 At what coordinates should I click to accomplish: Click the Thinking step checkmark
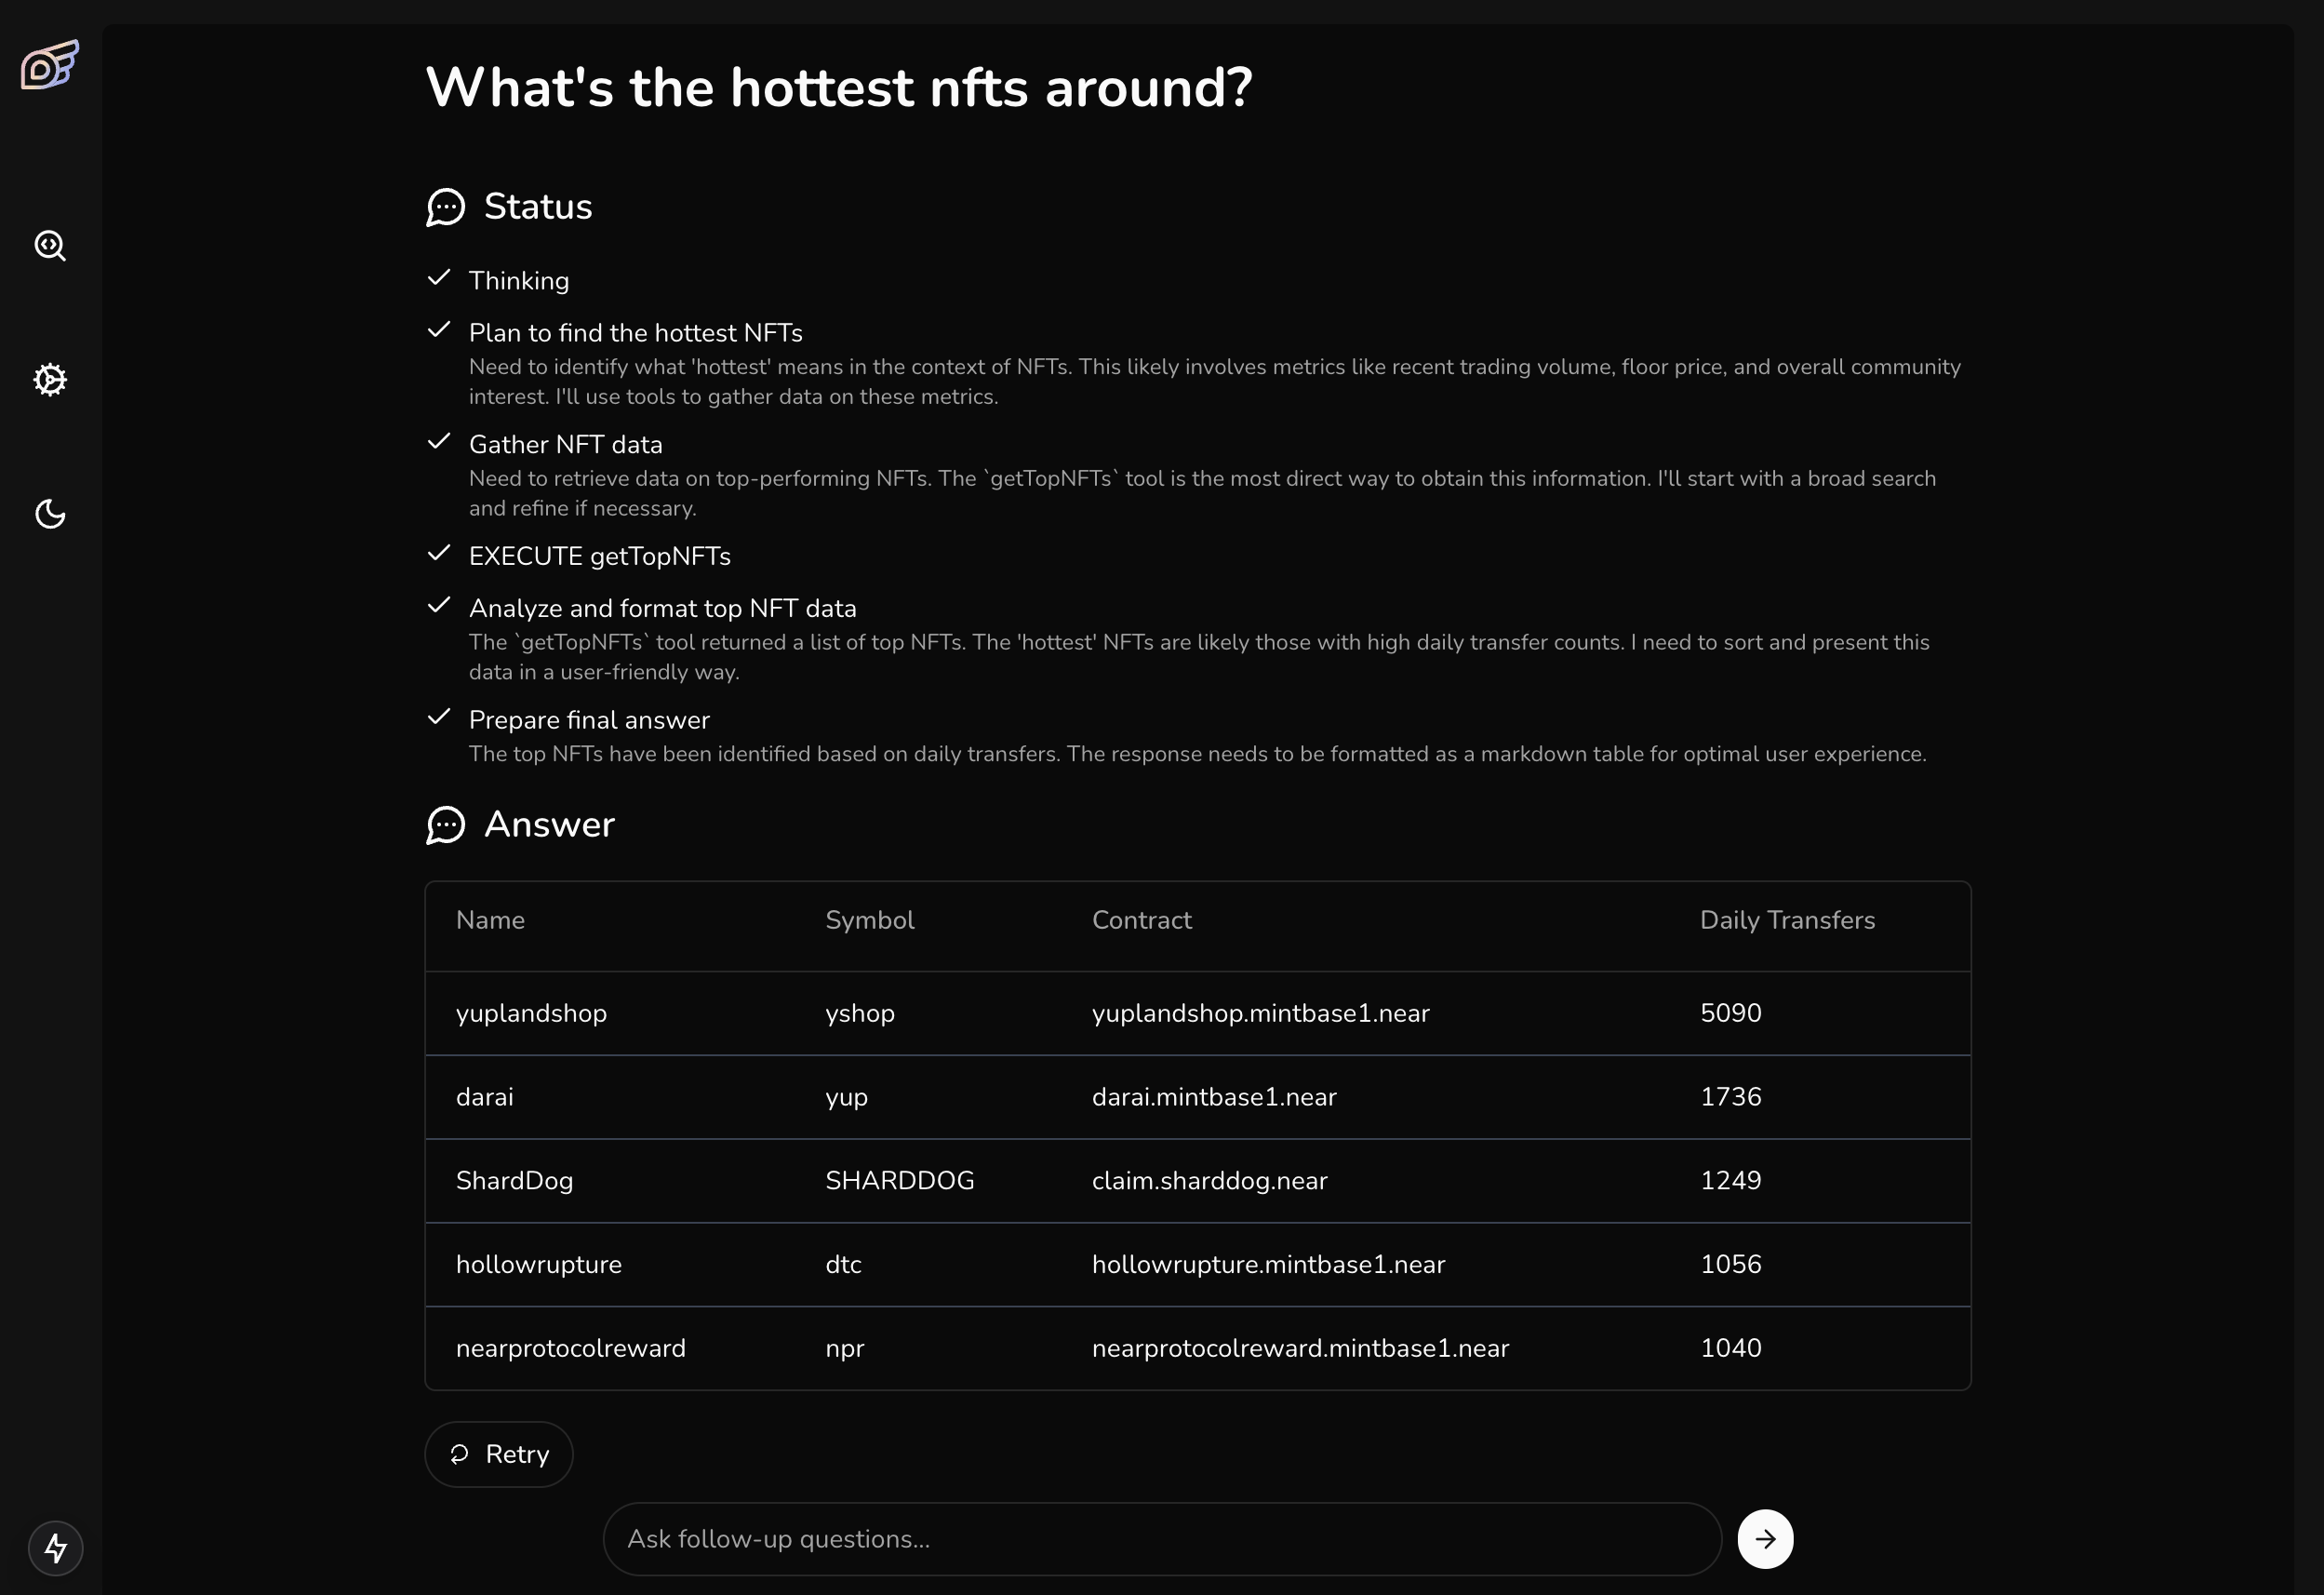(x=439, y=279)
